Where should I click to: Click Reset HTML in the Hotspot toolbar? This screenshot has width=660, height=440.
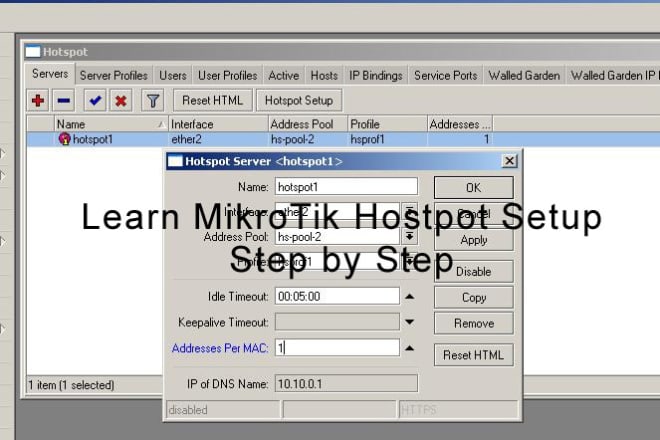click(x=213, y=101)
